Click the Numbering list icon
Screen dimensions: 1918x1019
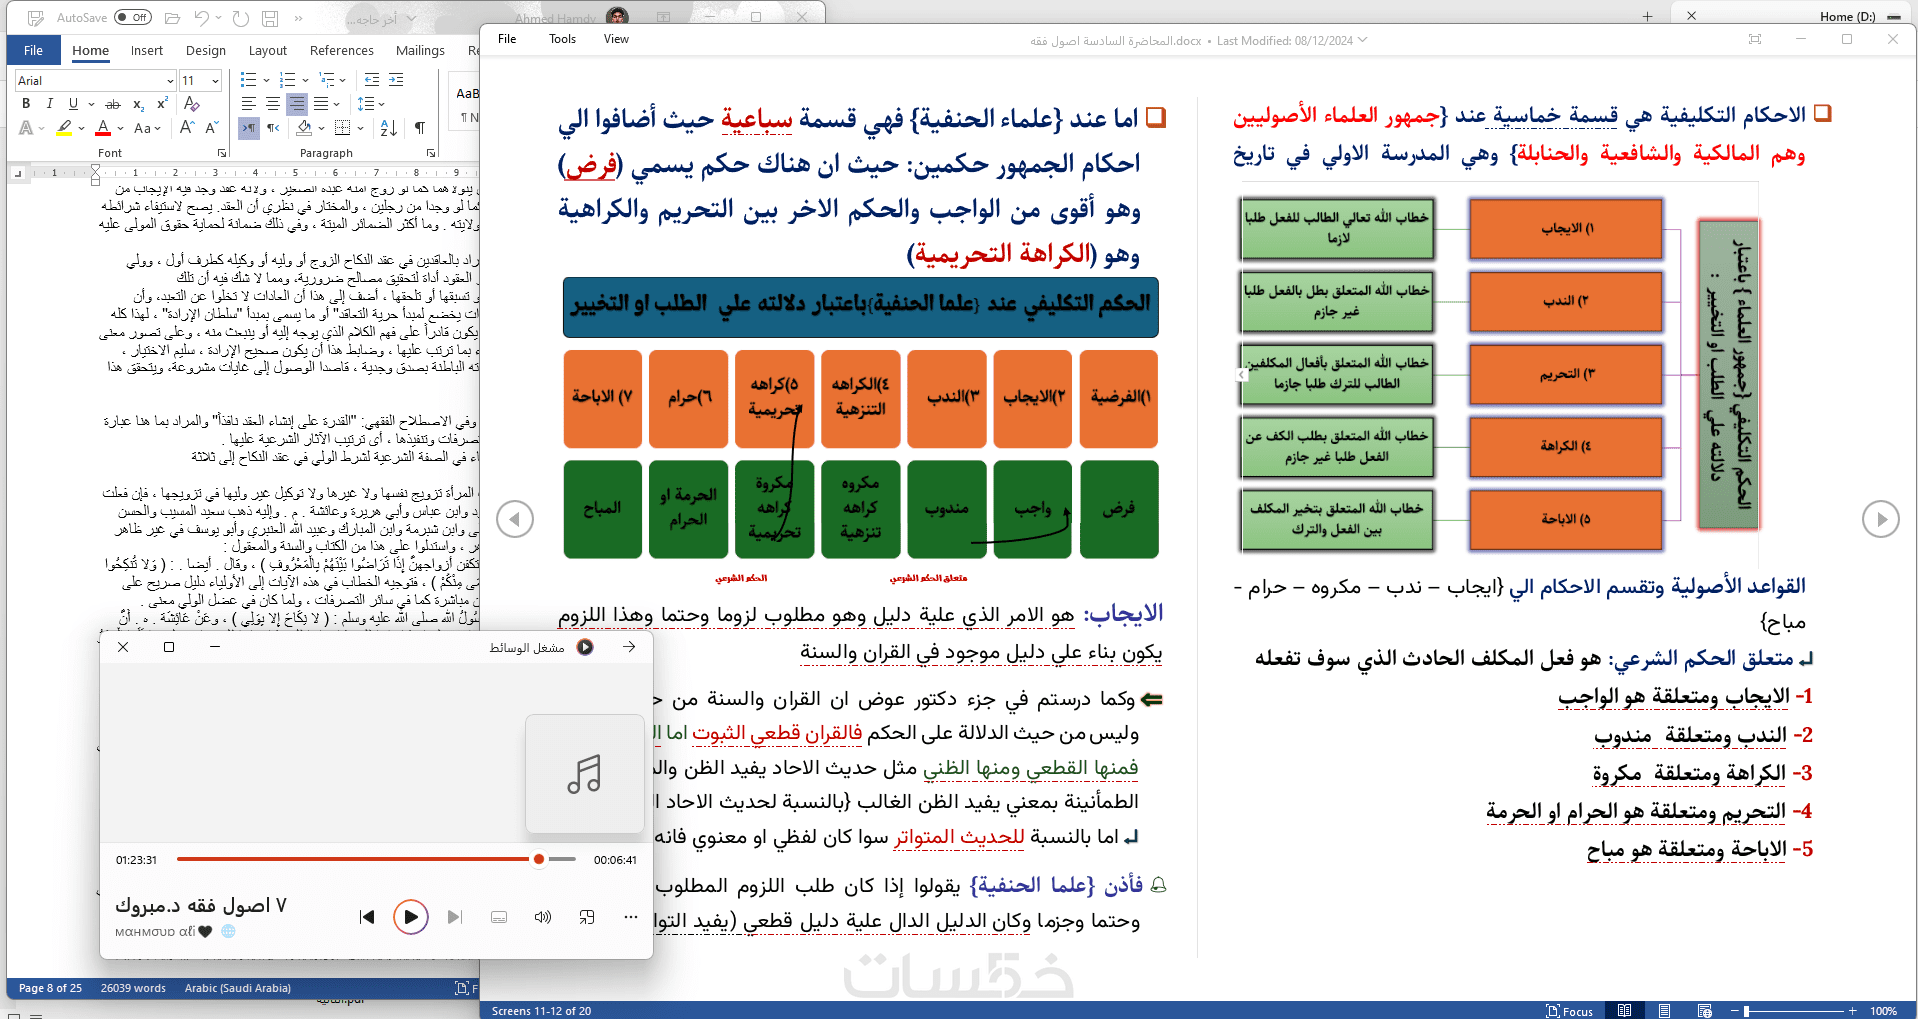[288, 80]
